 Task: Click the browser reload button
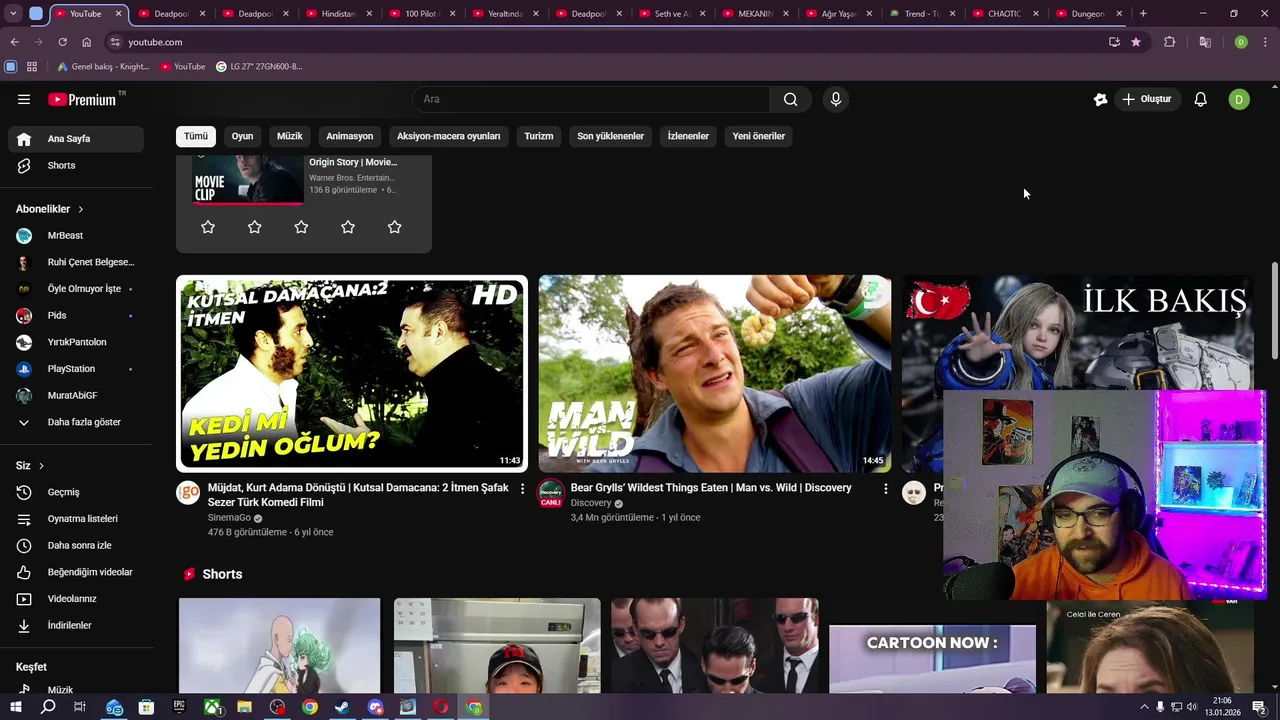62,42
